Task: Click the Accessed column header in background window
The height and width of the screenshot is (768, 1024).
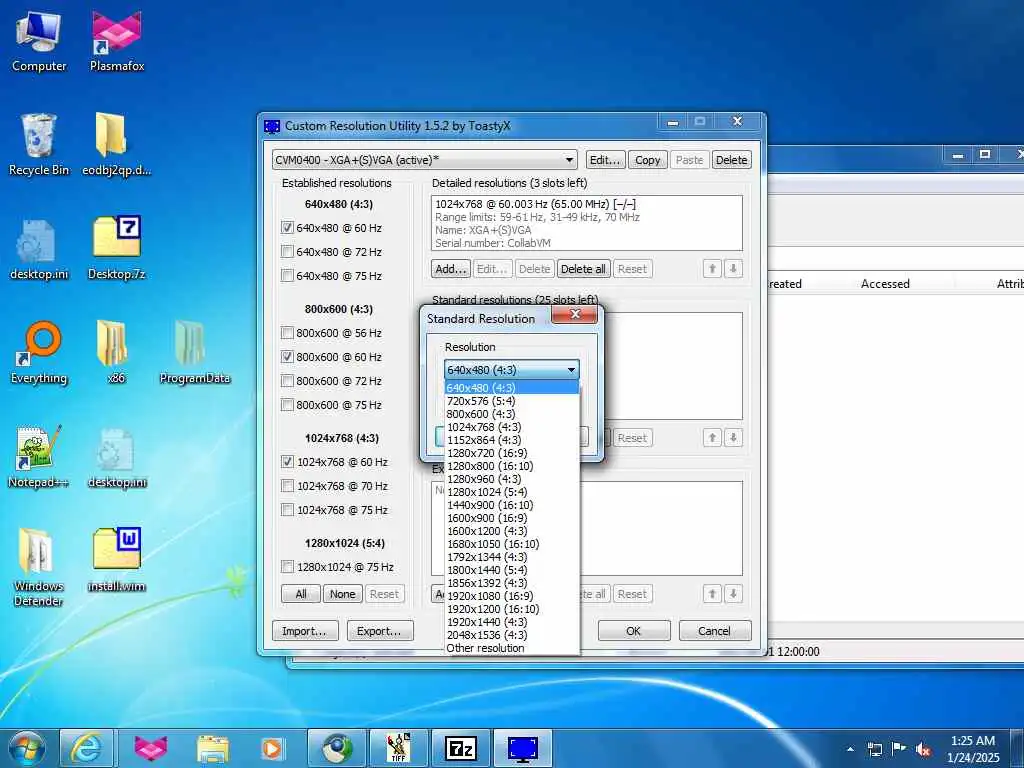Action: click(885, 283)
